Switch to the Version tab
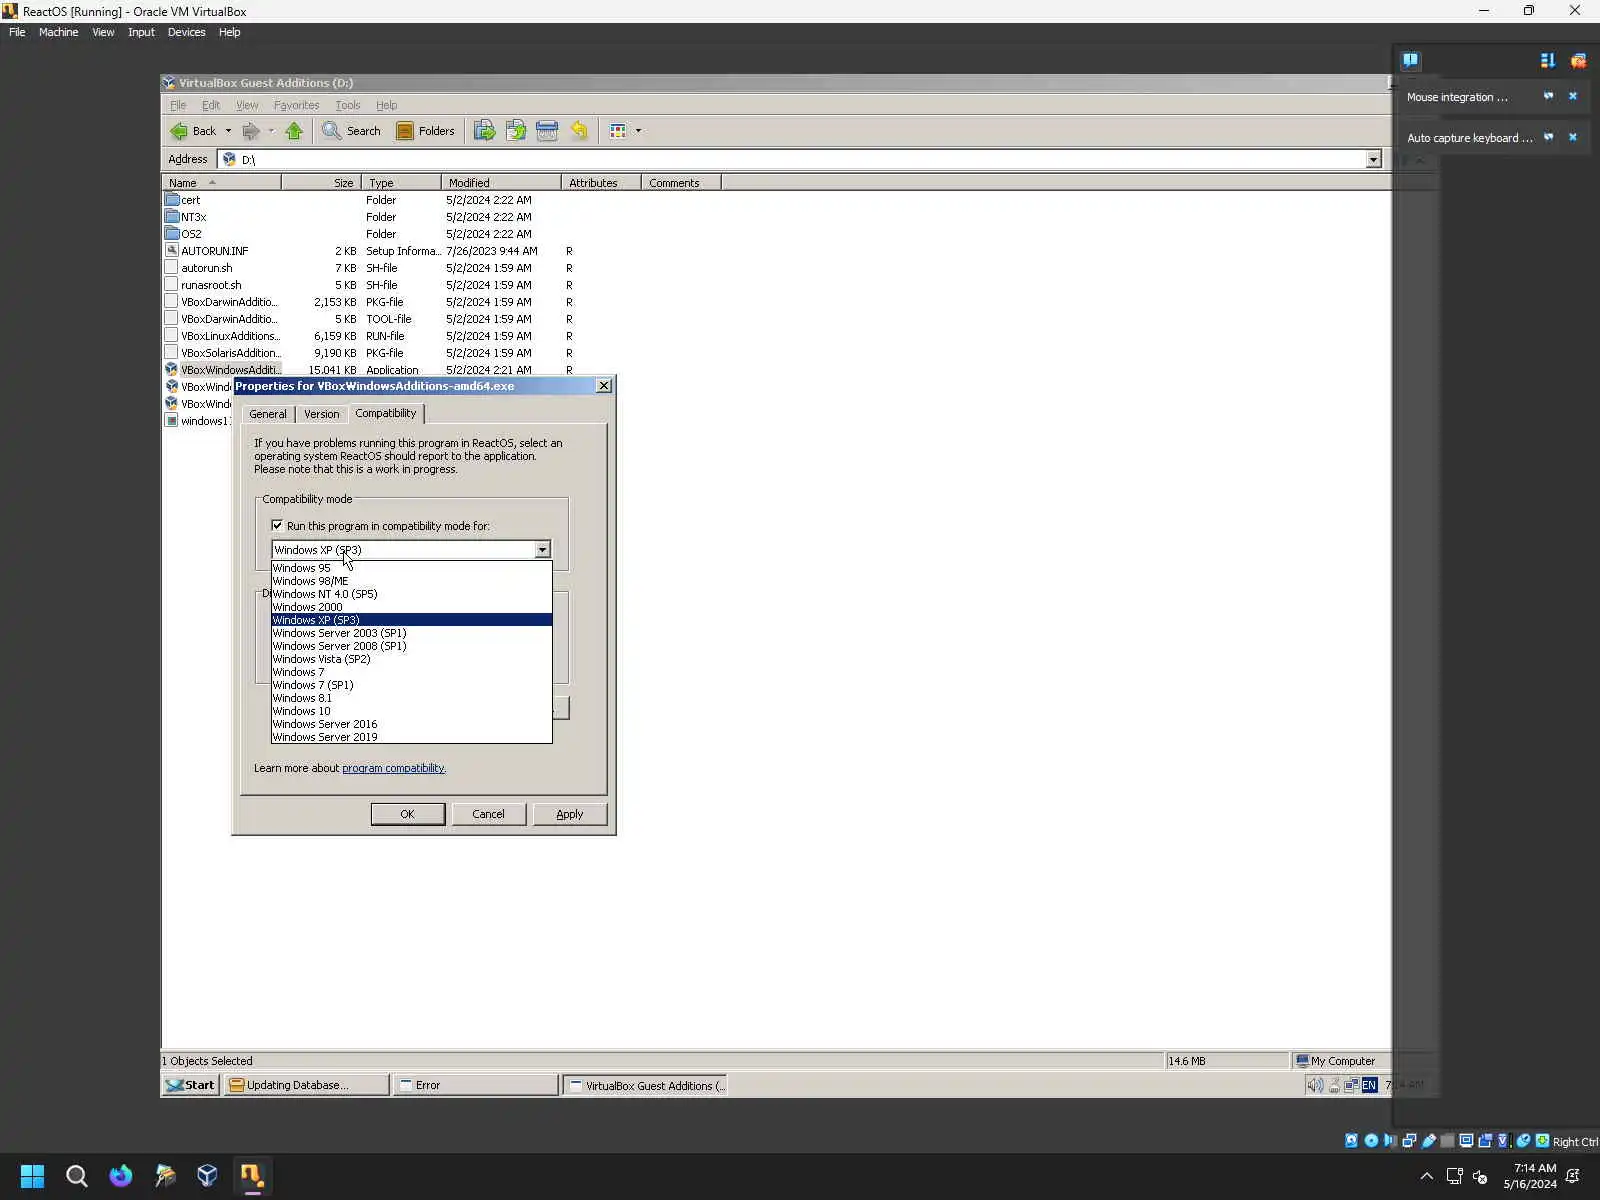 (x=321, y=414)
